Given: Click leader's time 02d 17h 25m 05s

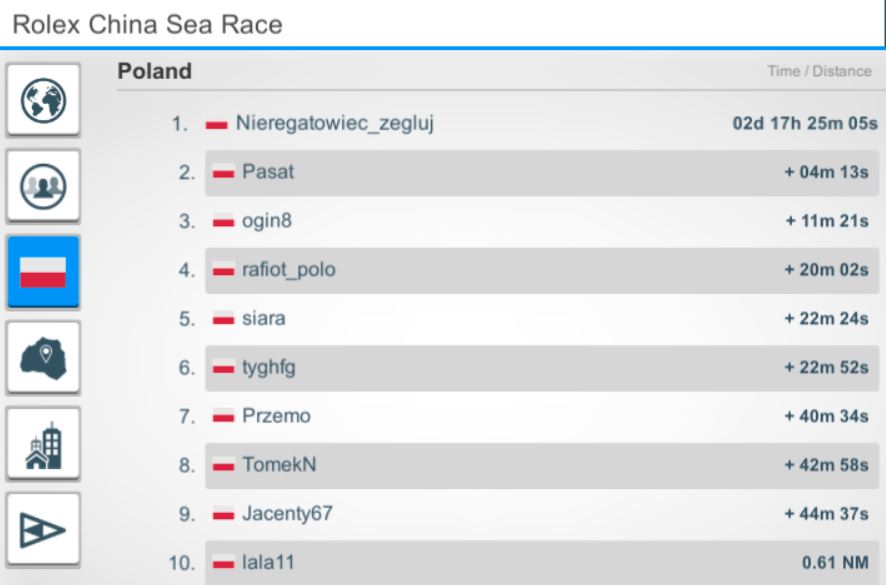Looking at the screenshot, I should [806, 125].
